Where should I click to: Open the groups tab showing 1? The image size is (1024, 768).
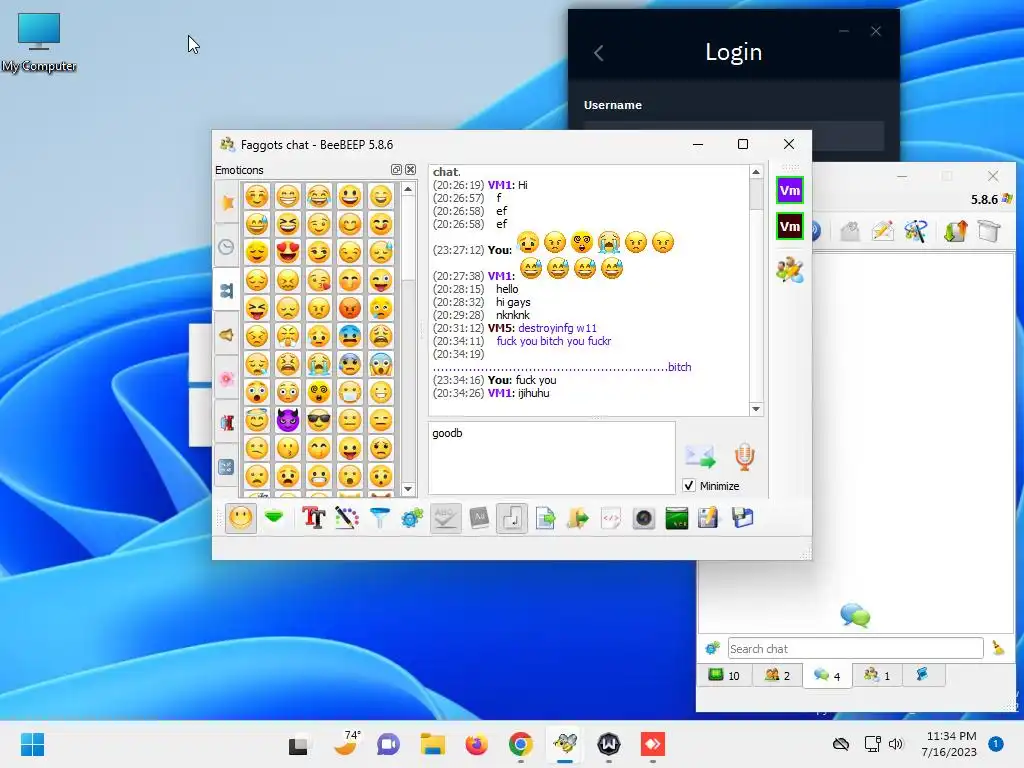876,675
